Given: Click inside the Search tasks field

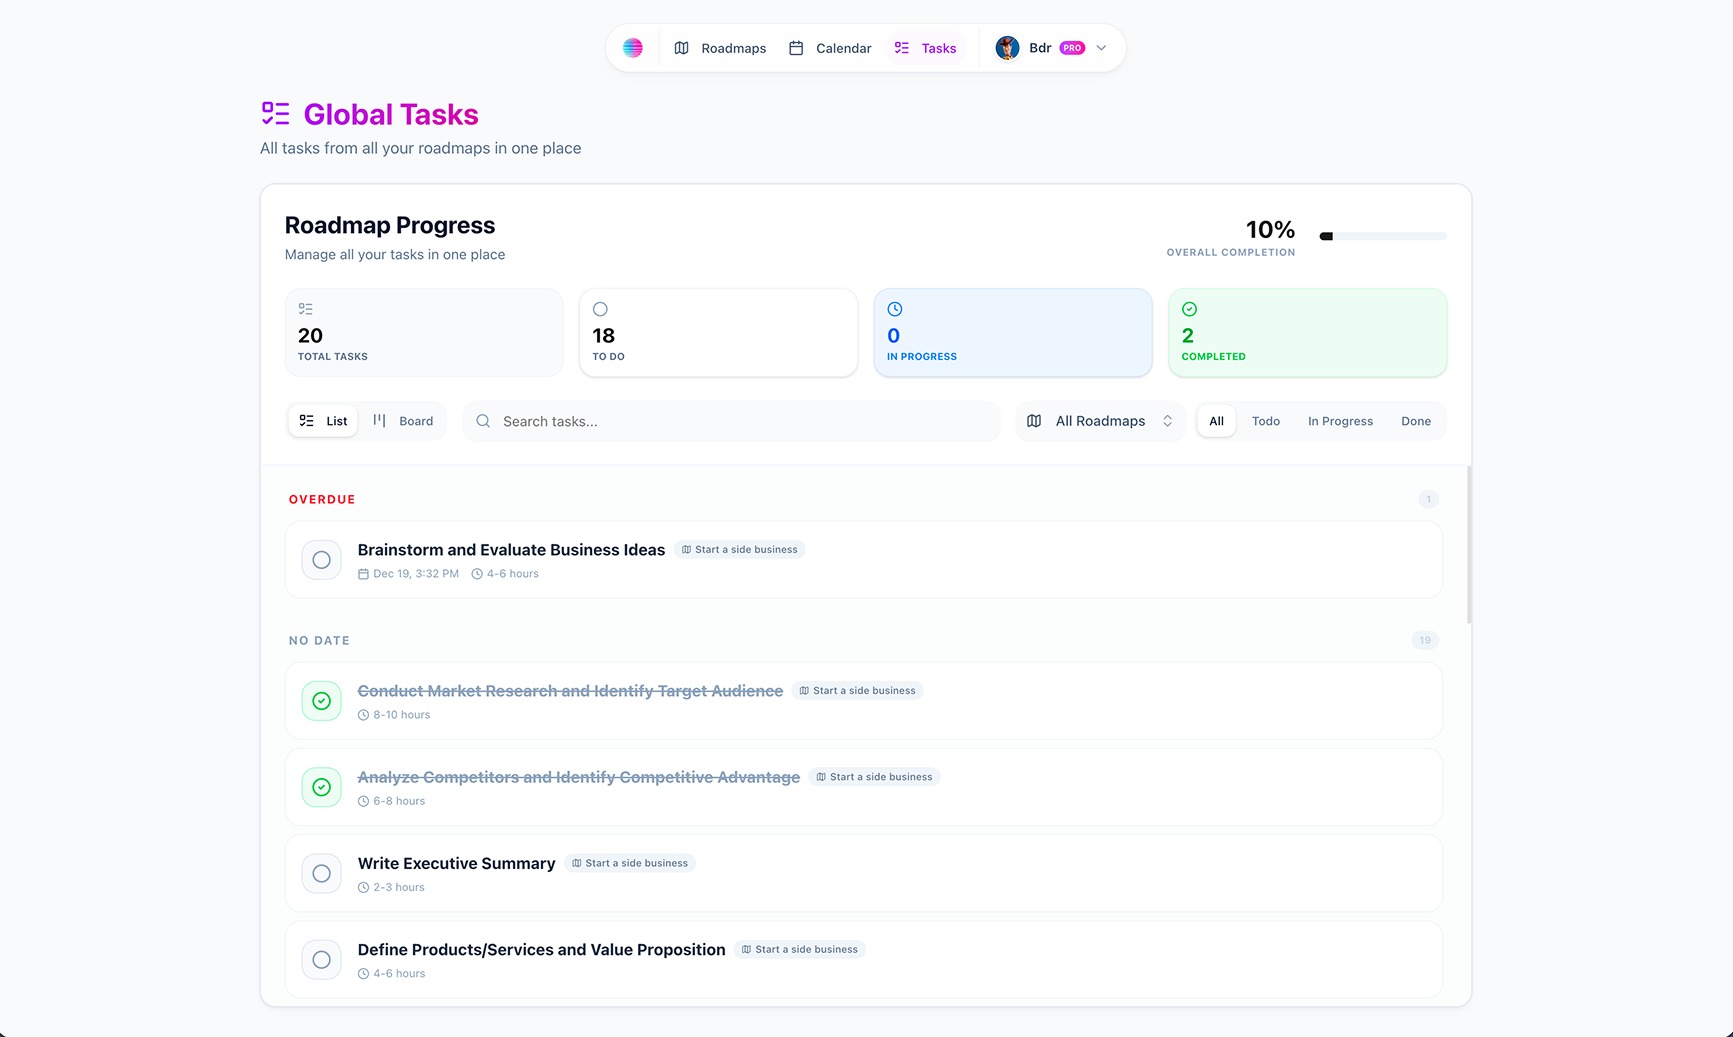Looking at the screenshot, I should pos(731,421).
